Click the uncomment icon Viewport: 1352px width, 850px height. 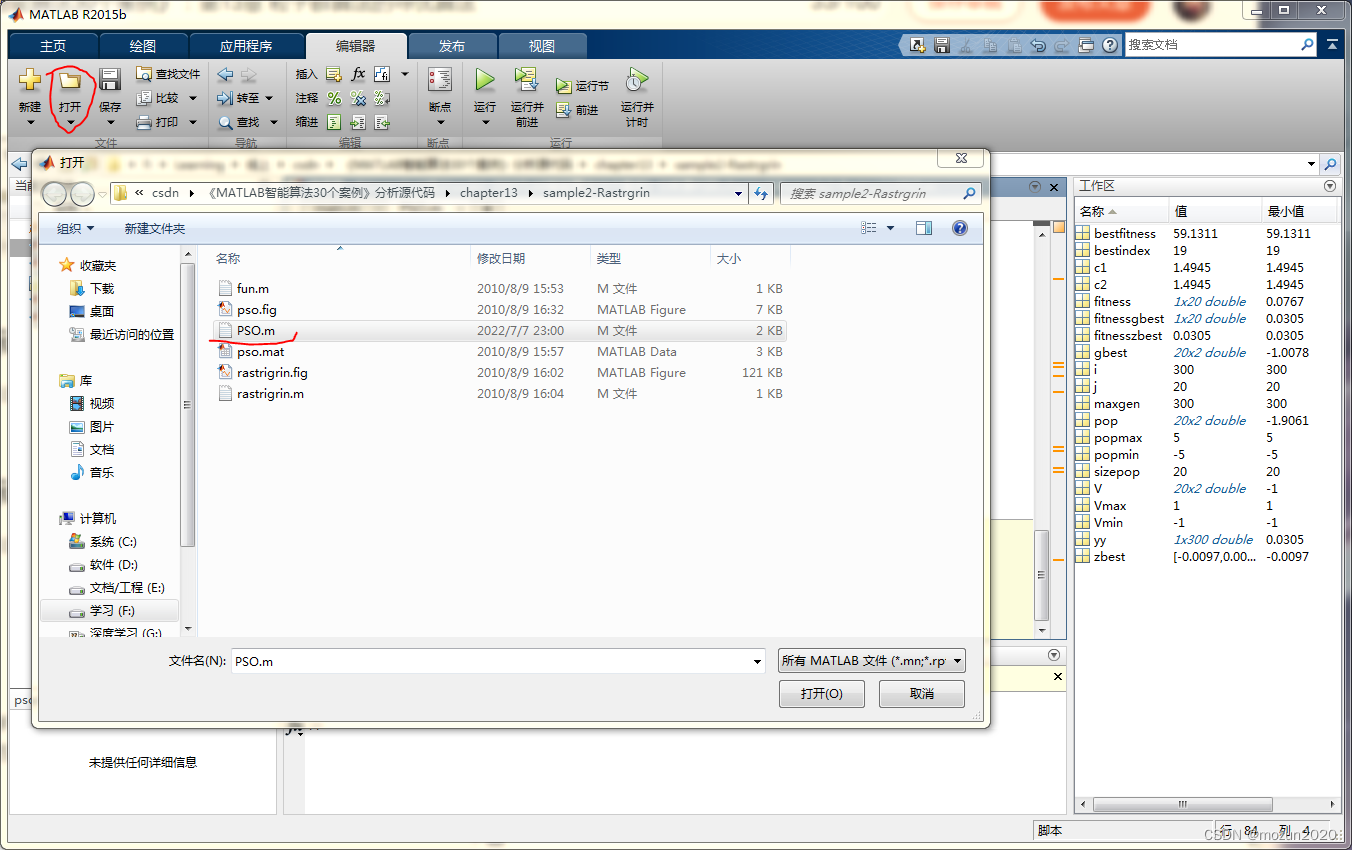pos(358,98)
